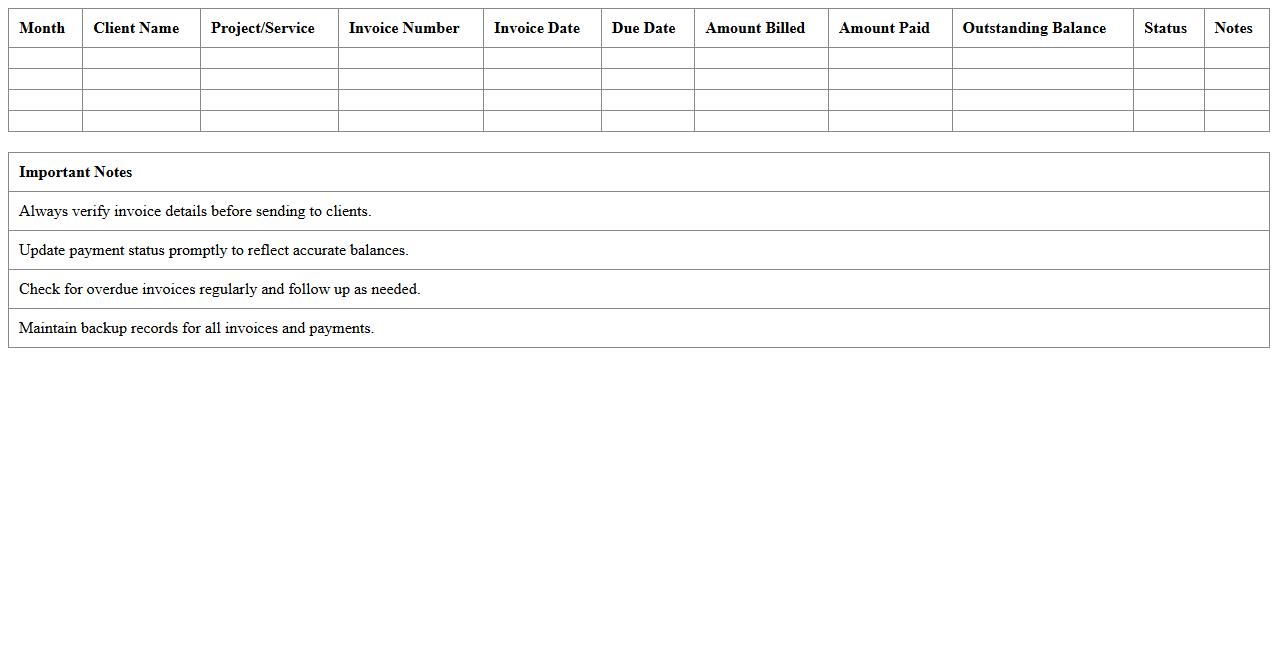The width and height of the screenshot is (1278, 650).
Task: Select the Status column header
Action: 1165,28
